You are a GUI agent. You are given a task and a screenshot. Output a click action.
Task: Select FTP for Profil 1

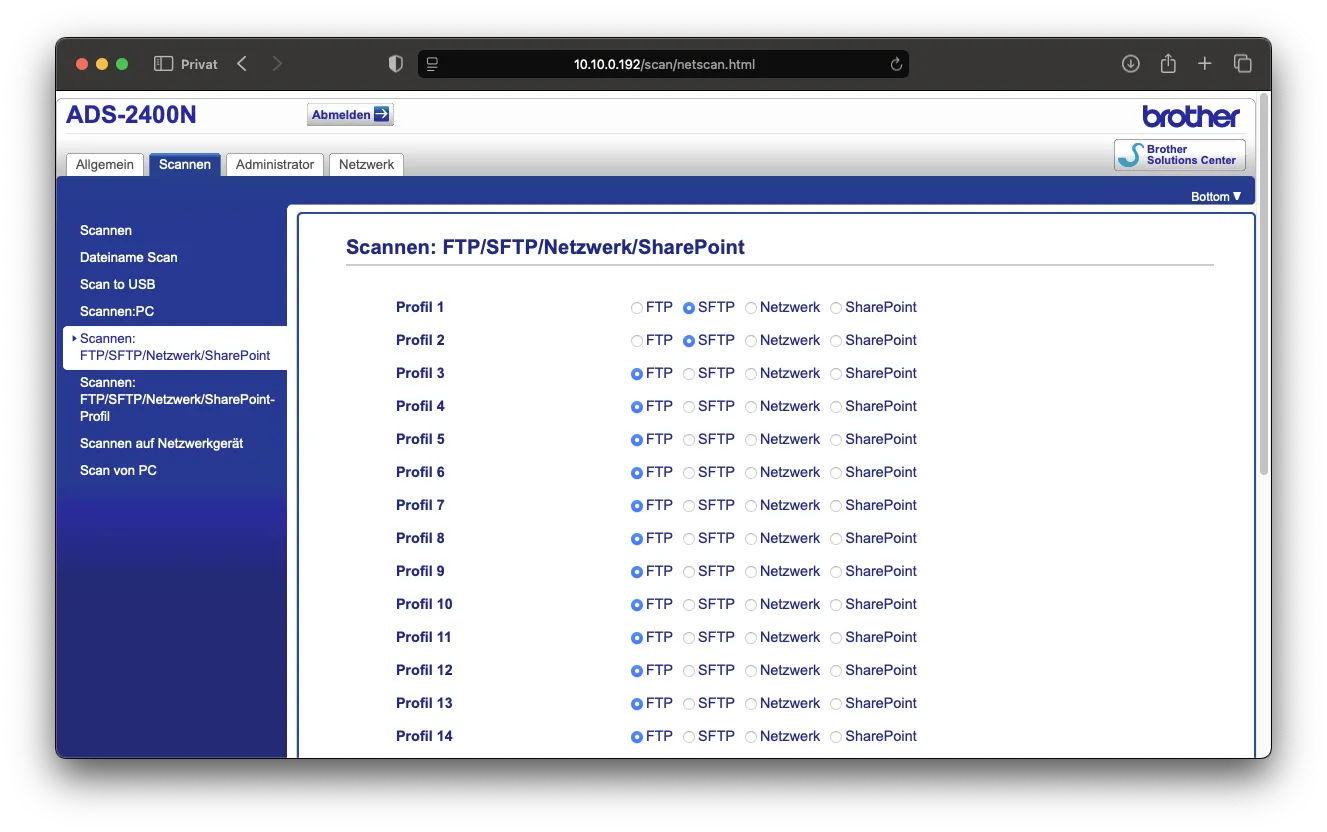(x=637, y=308)
